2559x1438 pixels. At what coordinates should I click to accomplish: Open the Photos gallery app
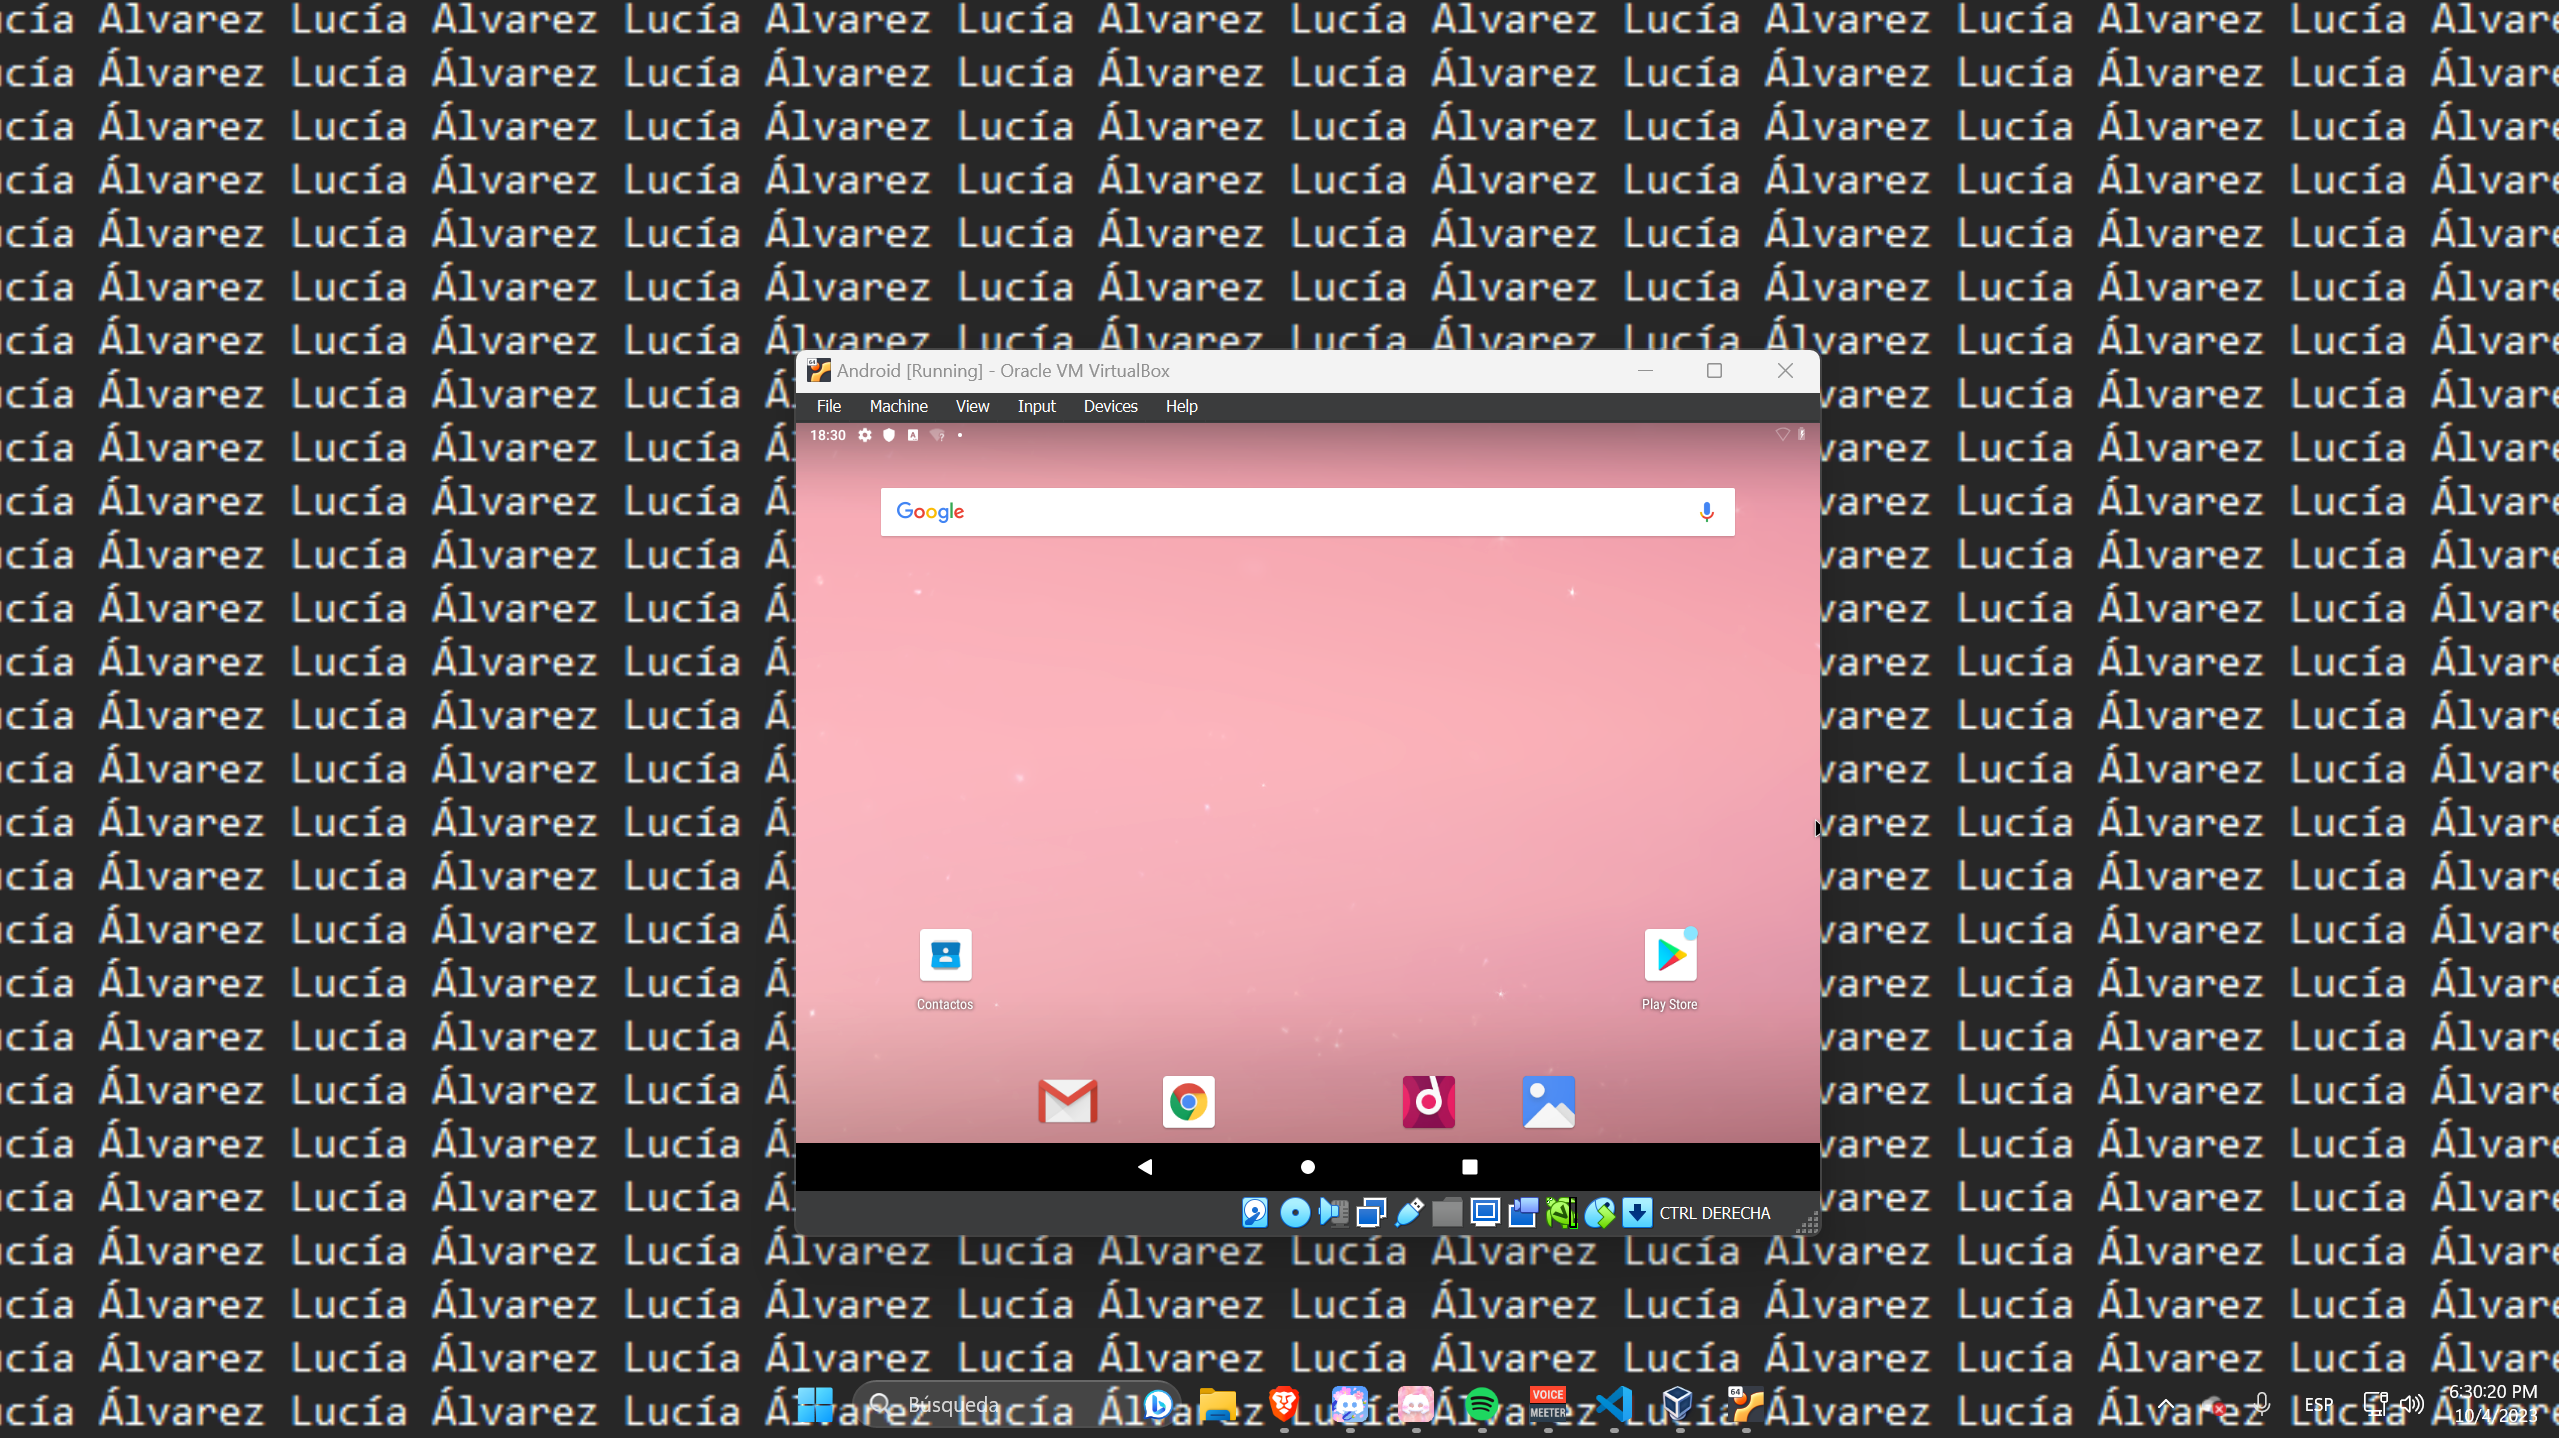click(1547, 1101)
